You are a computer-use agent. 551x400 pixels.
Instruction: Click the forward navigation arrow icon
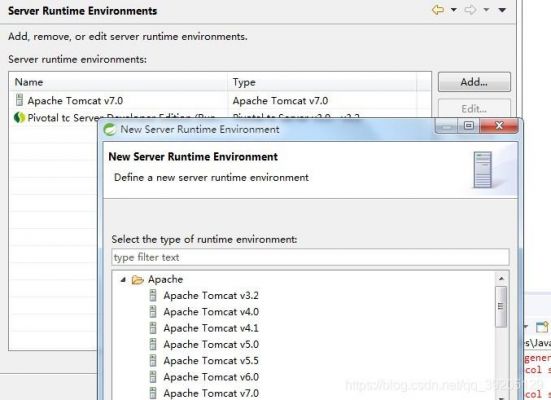click(470, 10)
